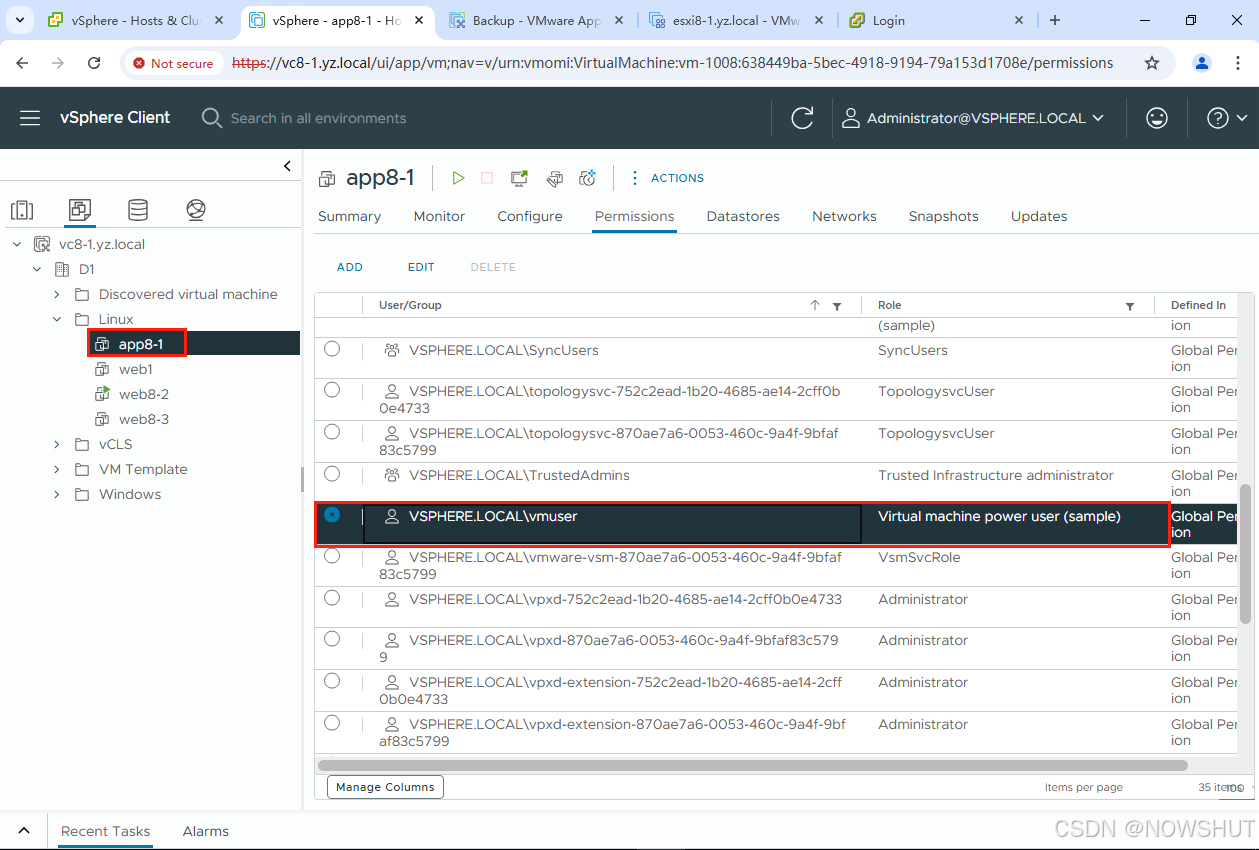The image size is (1259, 850).
Task: Click the Power Off stop icon
Action: 487,178
